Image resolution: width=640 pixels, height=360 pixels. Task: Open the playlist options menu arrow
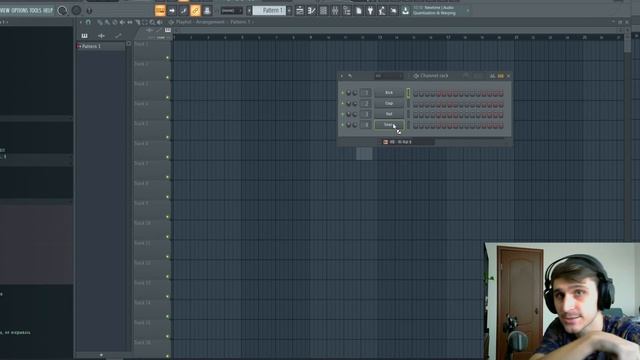tap(81, 22)
